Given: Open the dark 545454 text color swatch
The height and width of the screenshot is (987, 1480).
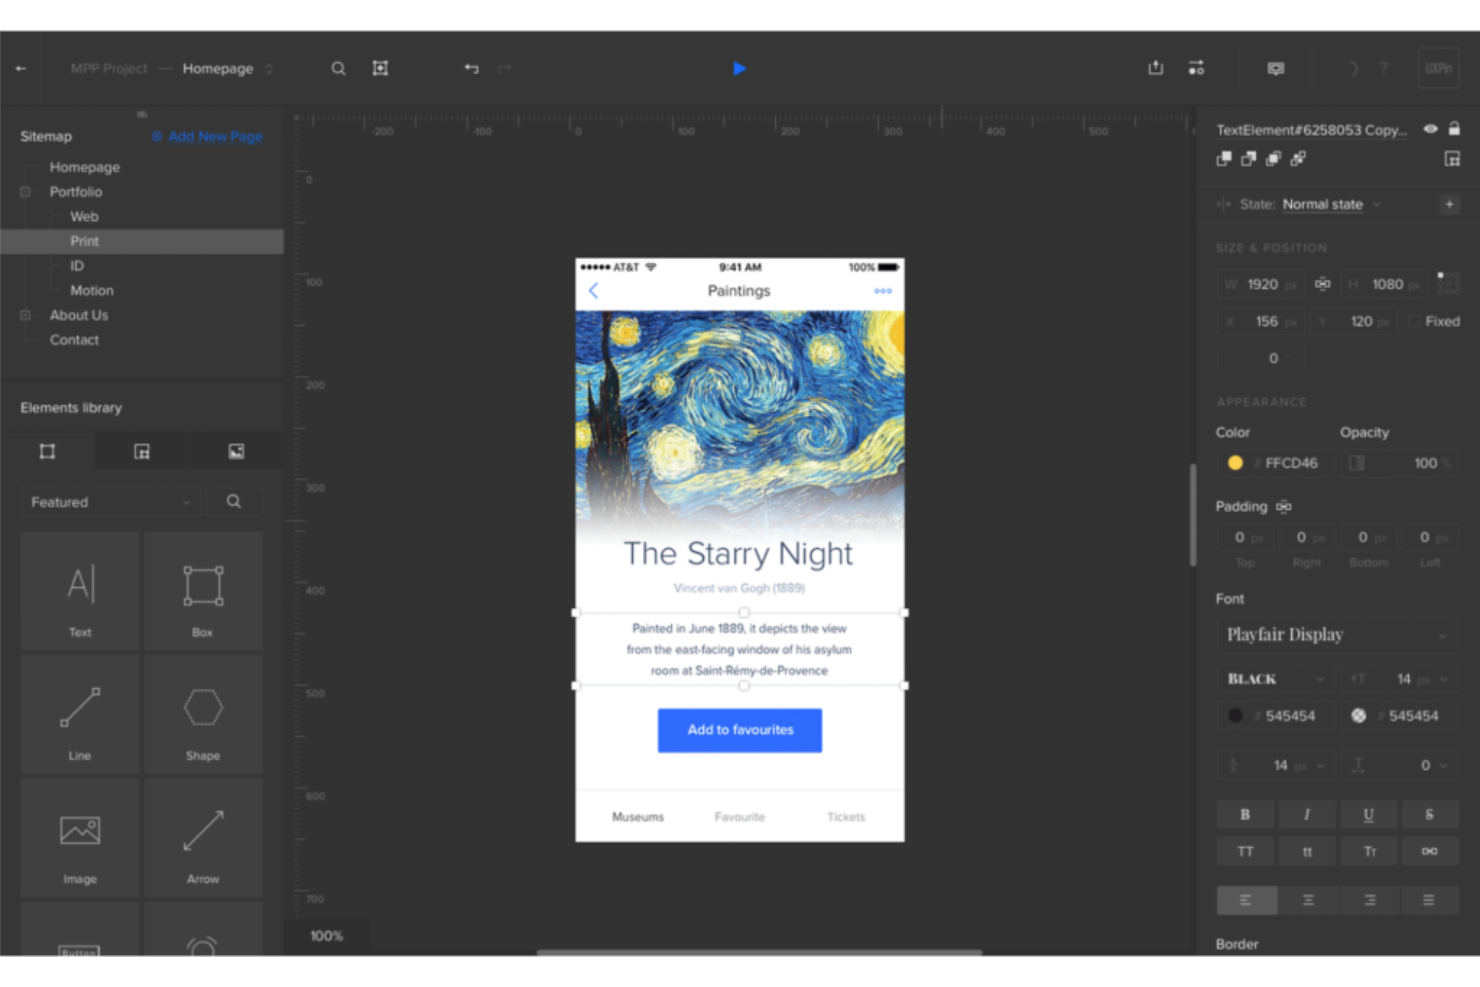Looking at the screenshot, I should (x=1235, y=716).
